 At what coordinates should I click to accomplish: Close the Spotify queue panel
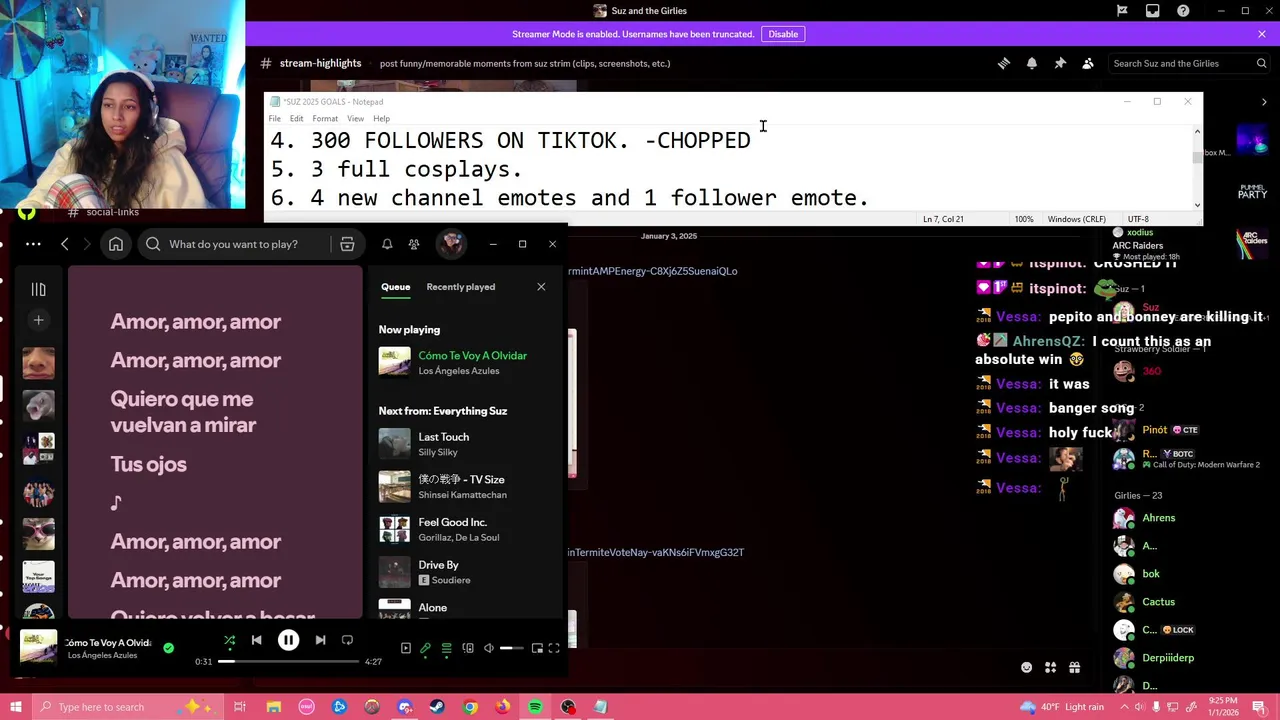pos(541,287)
